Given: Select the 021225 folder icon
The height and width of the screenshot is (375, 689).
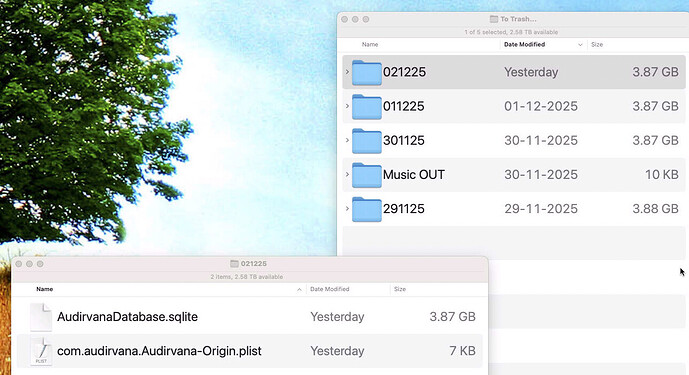Looking at the screenshot, I should (366, 73).
